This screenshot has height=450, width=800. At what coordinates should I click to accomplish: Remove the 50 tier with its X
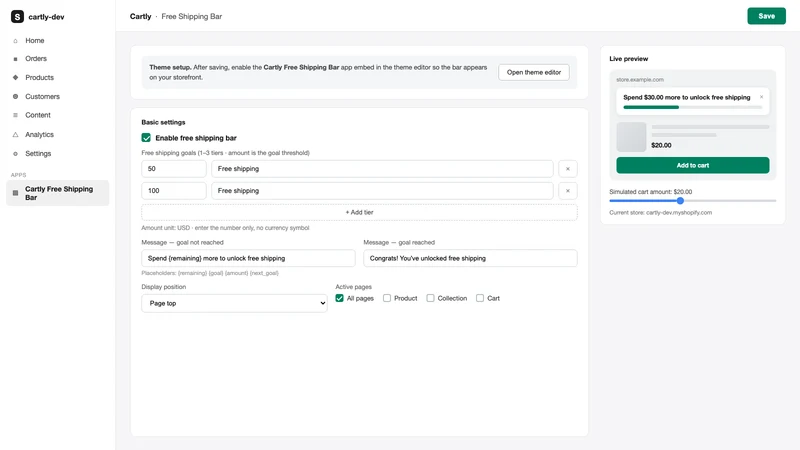568,169
